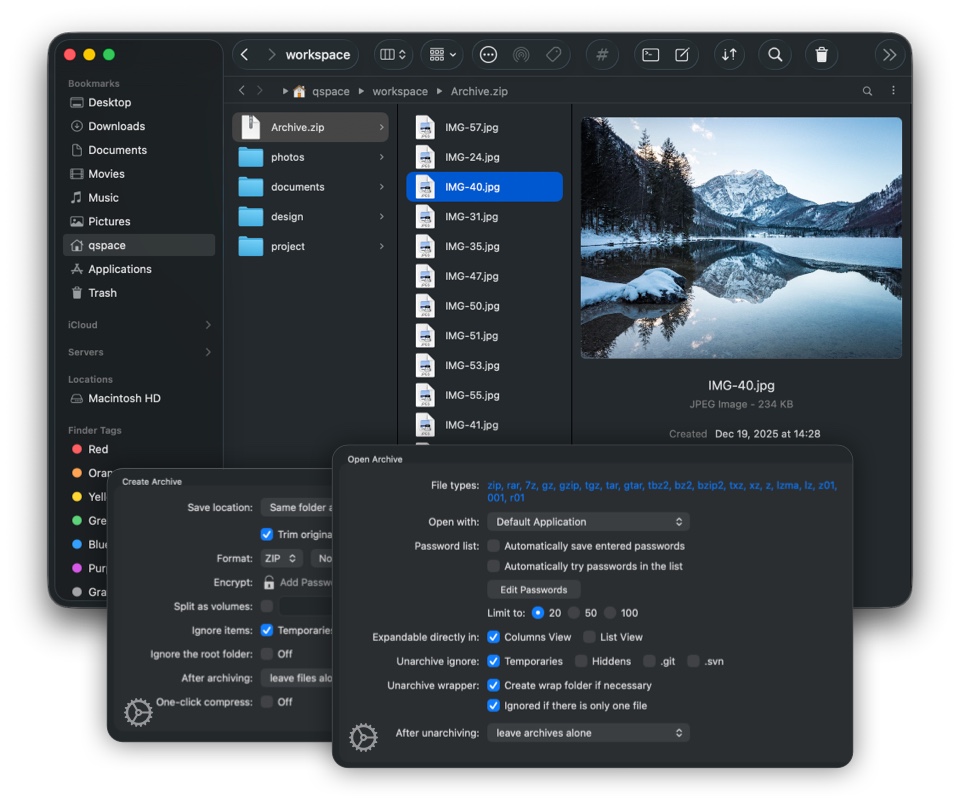Open the After unarchiving dropdown
Screen dimensions: 960x809
click(588, 732)
